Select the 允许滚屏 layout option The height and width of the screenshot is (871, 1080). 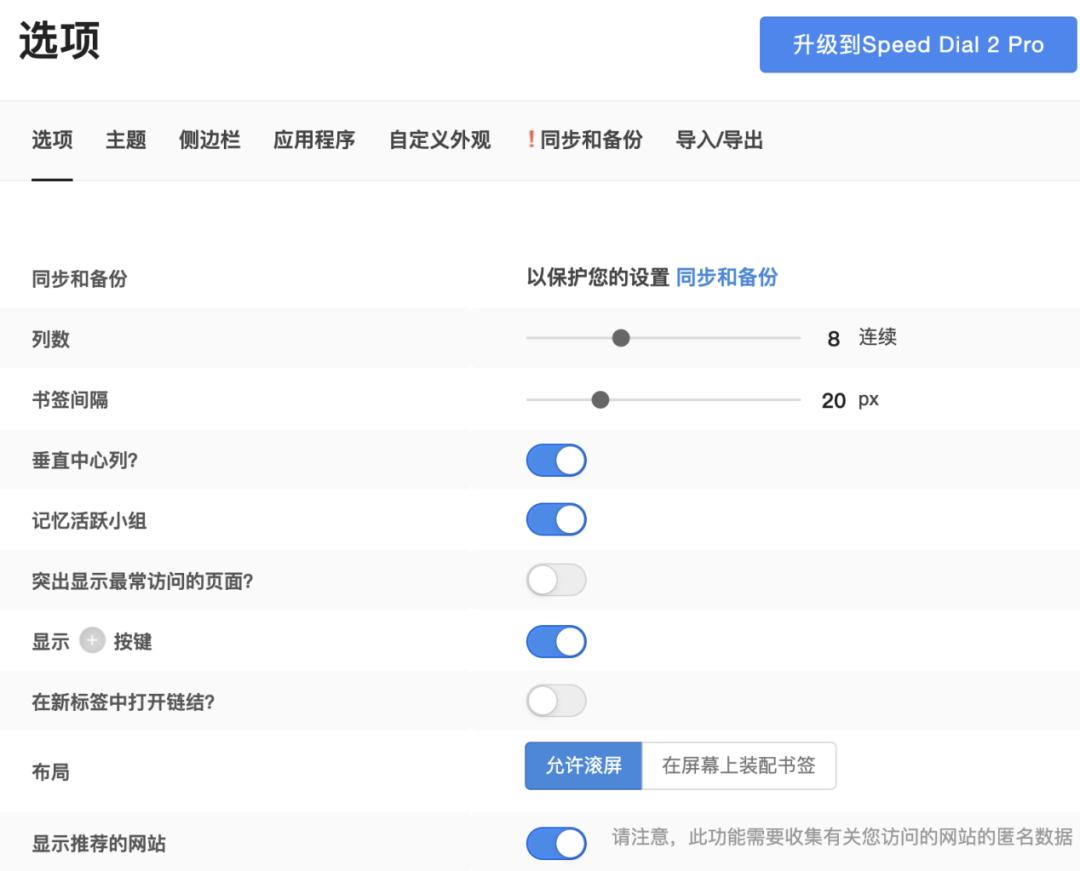(583, 765)
